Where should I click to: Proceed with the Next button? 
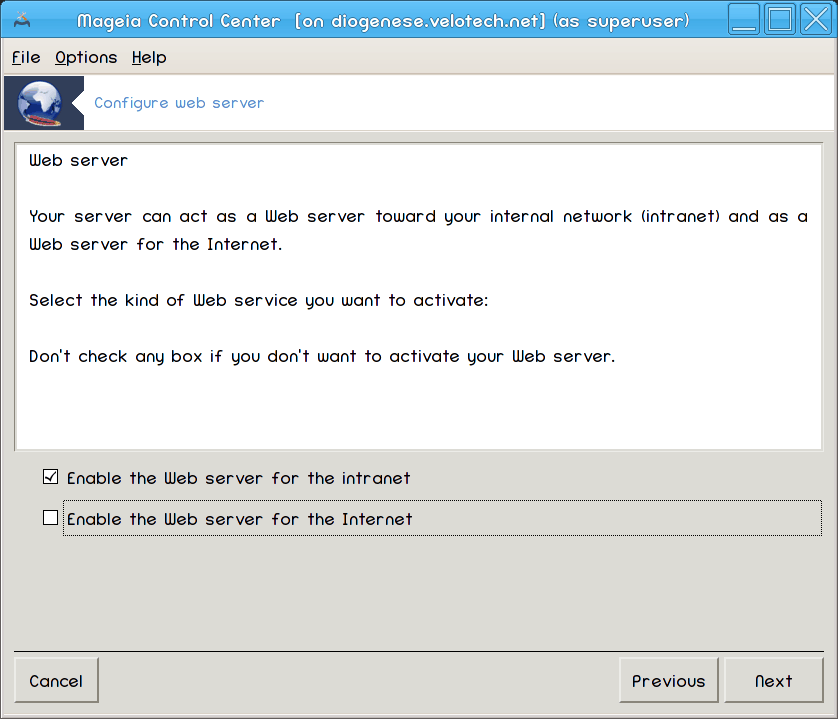pos(773,681)
